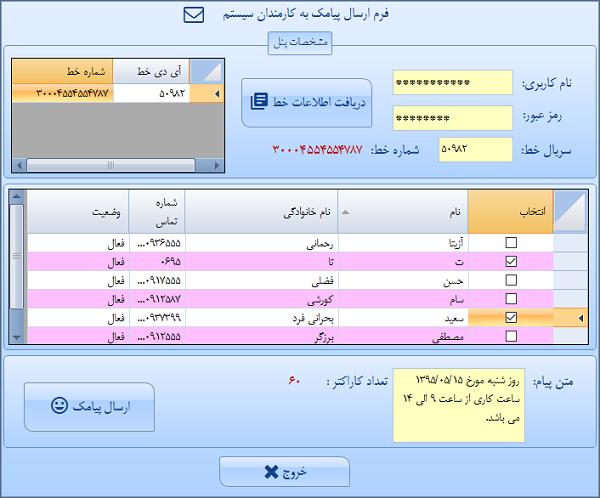Check the selection box for آزیتا
The width and height of the screenshot is (600, 498).
511,242
